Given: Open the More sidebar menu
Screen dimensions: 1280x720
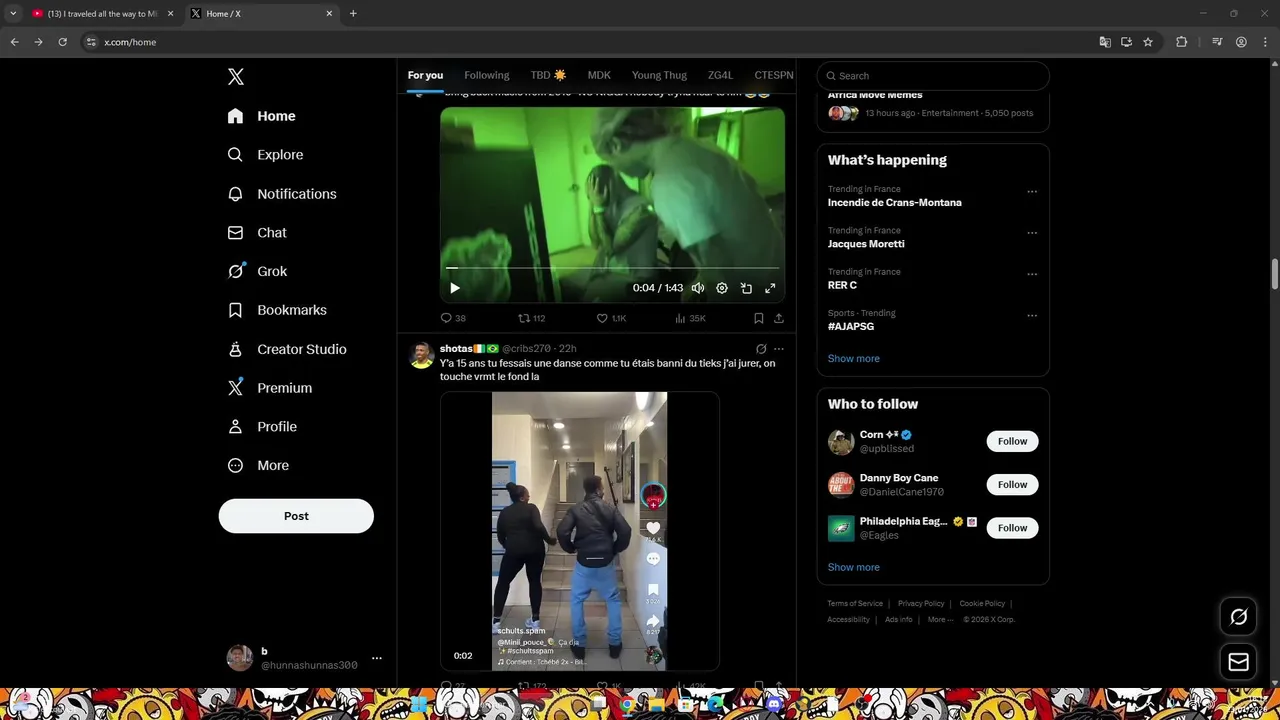Looking at the screenshot, I should pyautogui.click(x=258, y=465).
